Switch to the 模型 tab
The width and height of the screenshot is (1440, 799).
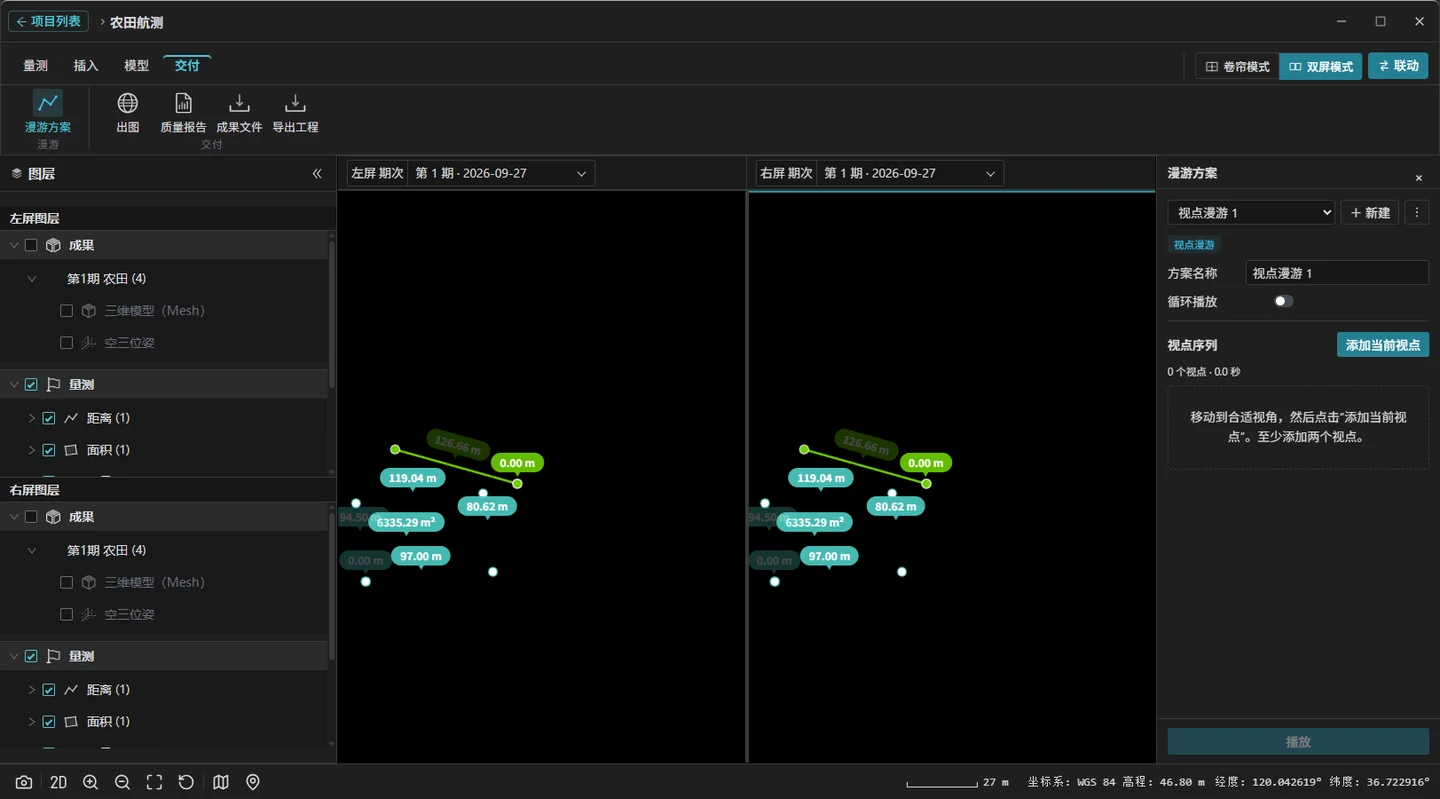(x=136, y=66)
